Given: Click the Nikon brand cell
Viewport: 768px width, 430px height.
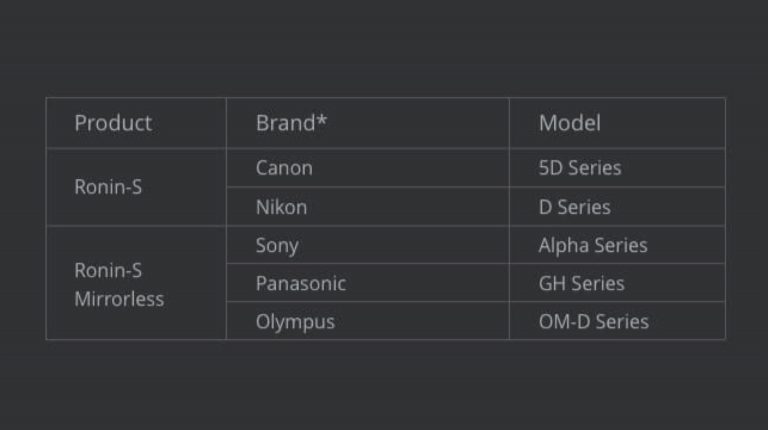Looking at the screenshot, I should (x=281, y=207).
